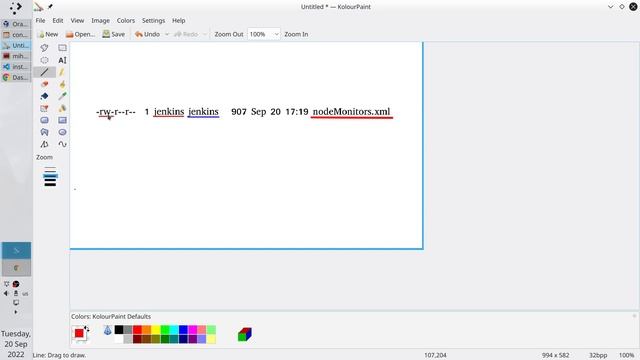This screenshot has height=360, width=640.
Task: Choose the Eraser tool
Action: point(44,84)
